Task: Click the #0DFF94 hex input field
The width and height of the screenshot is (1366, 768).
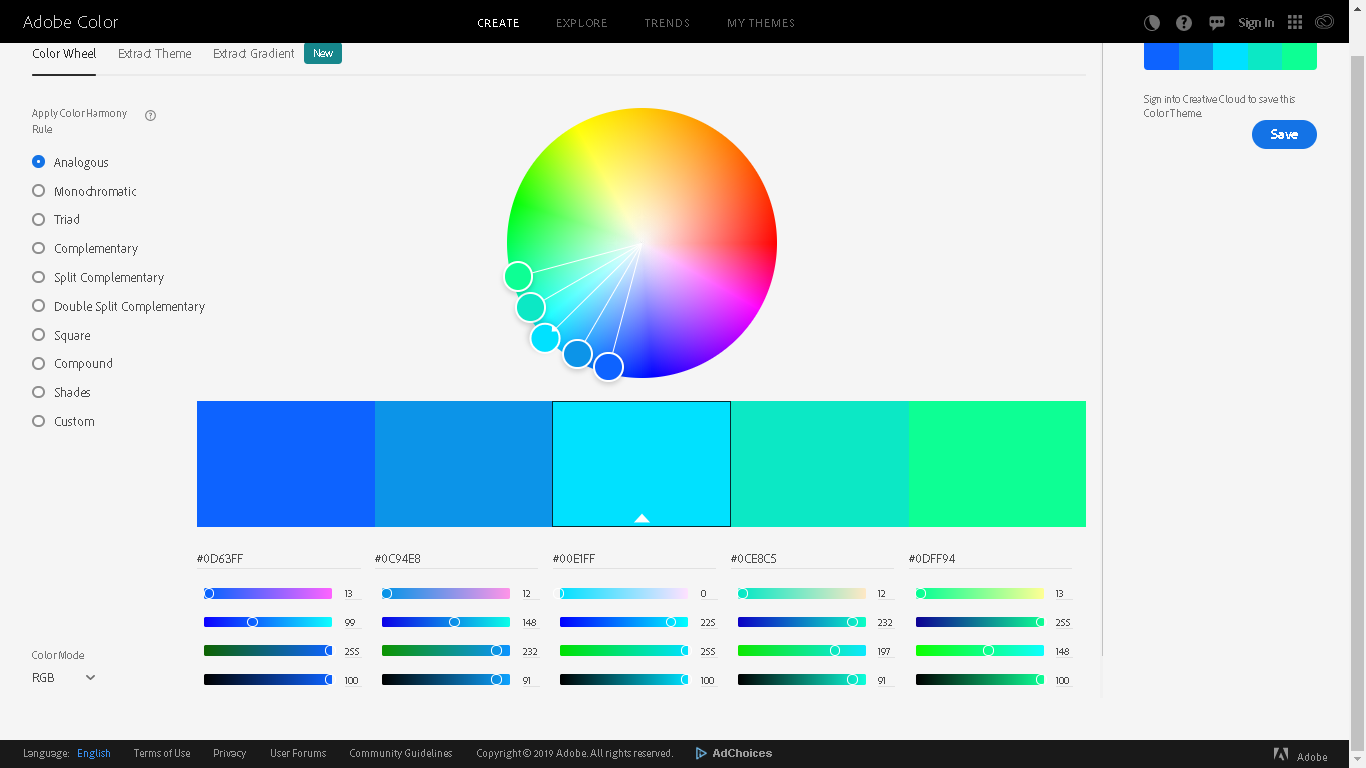Action: click(991, 559)
